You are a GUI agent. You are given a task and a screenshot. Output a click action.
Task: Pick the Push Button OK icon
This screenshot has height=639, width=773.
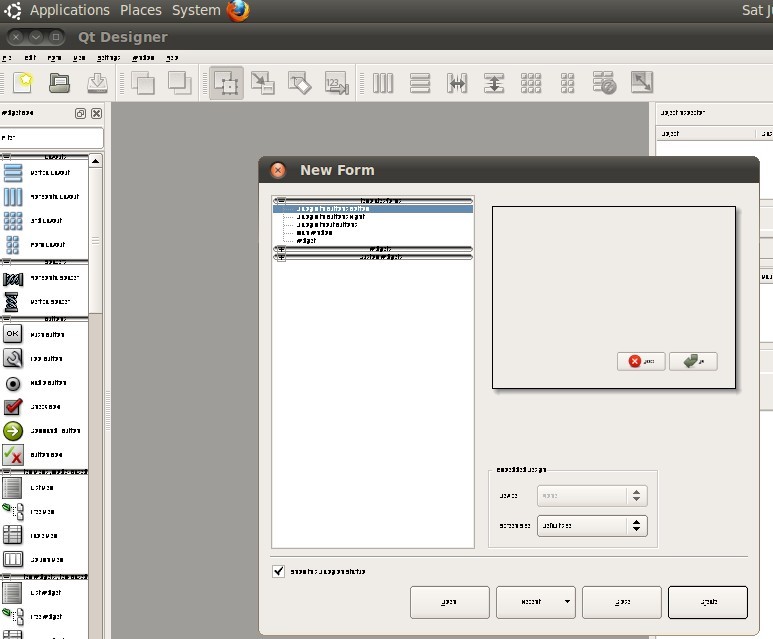tap(13, 334)
